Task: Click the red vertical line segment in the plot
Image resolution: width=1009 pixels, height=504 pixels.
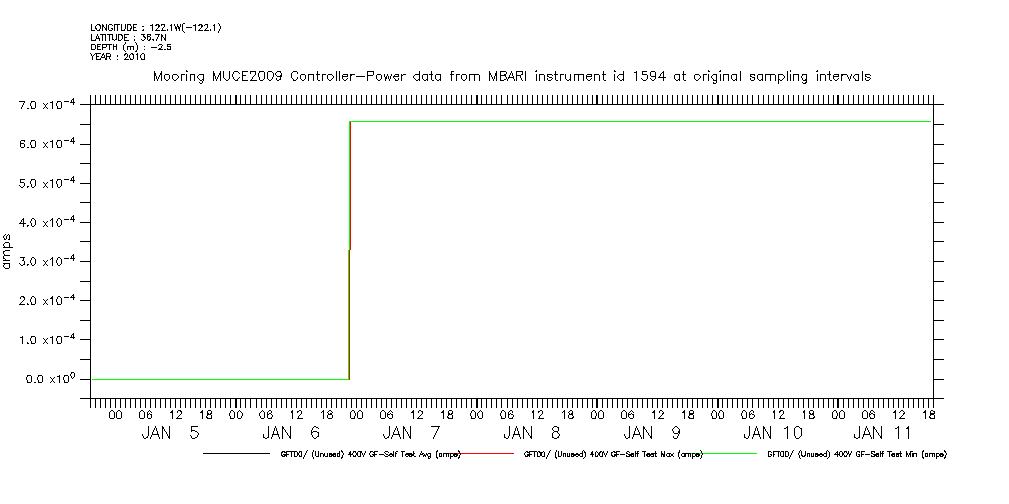Action: [349, 185]
